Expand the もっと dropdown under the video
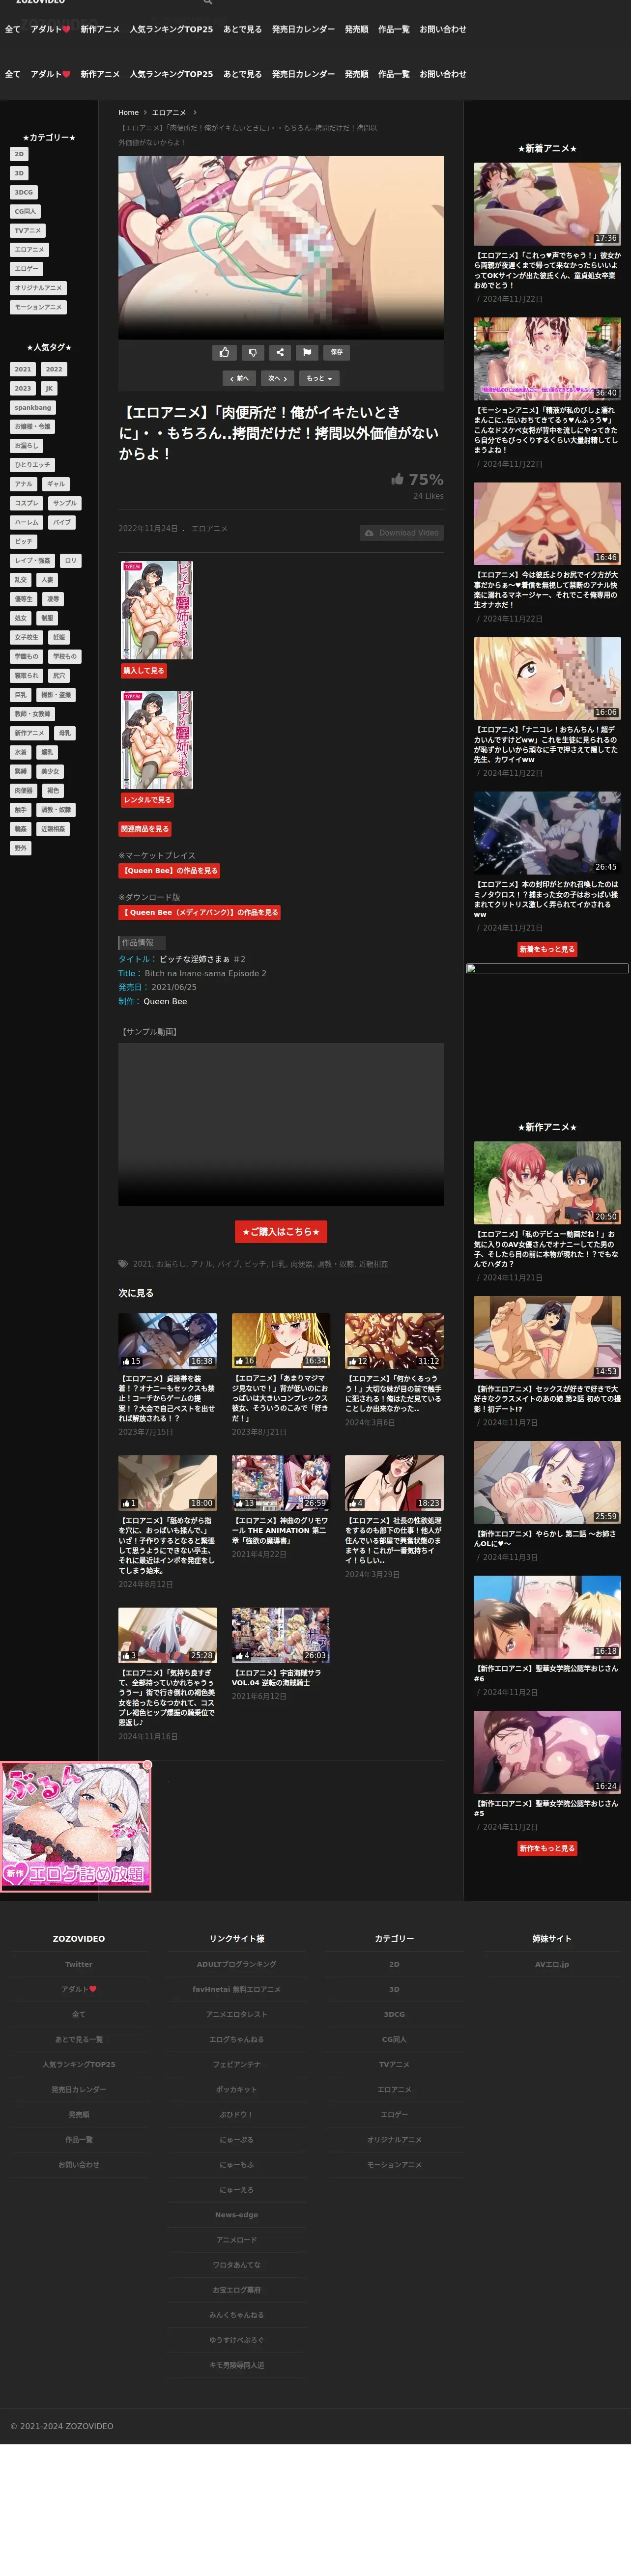Screen dimensions: 631x2576 coord(319,379)
